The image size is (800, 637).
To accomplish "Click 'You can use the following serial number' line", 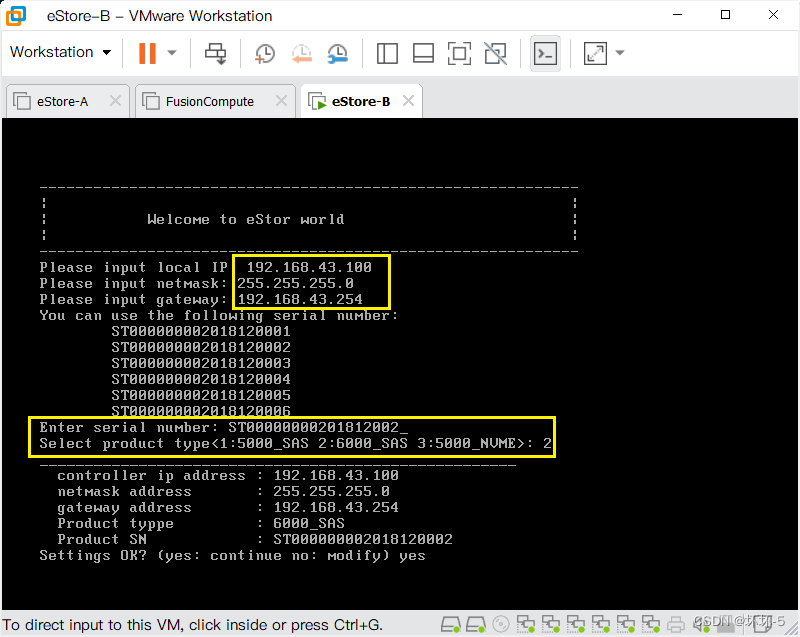I will 218,316.
